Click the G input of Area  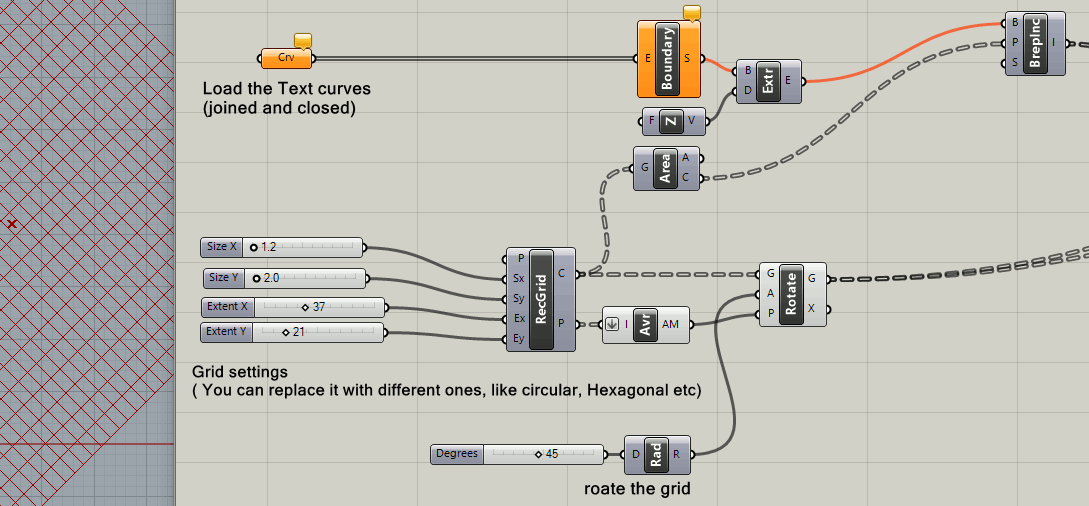(645, 168)
